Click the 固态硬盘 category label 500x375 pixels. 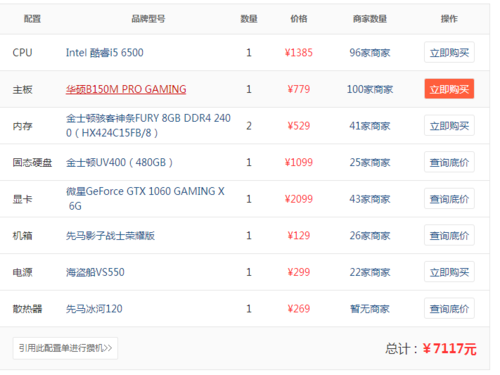[32, 163]
